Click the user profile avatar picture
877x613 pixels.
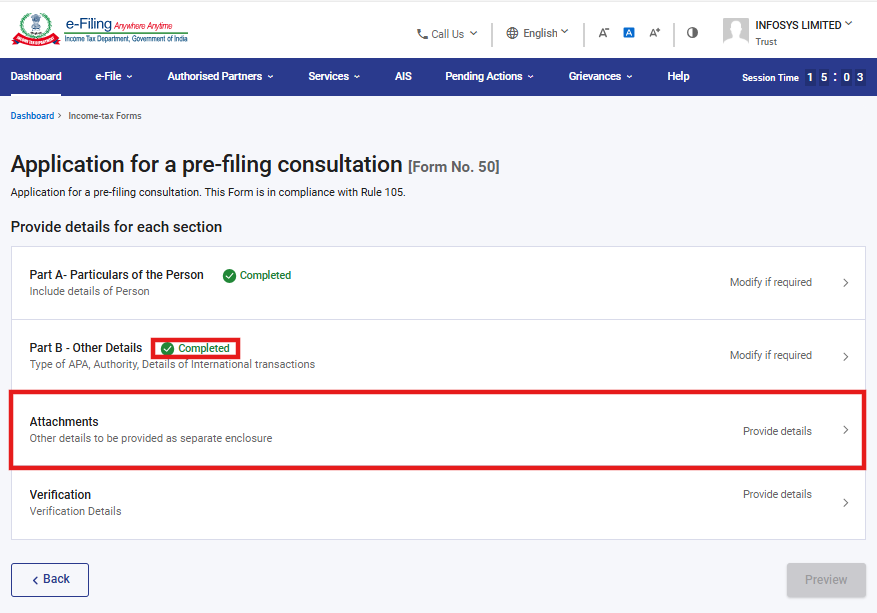(735, 31)
